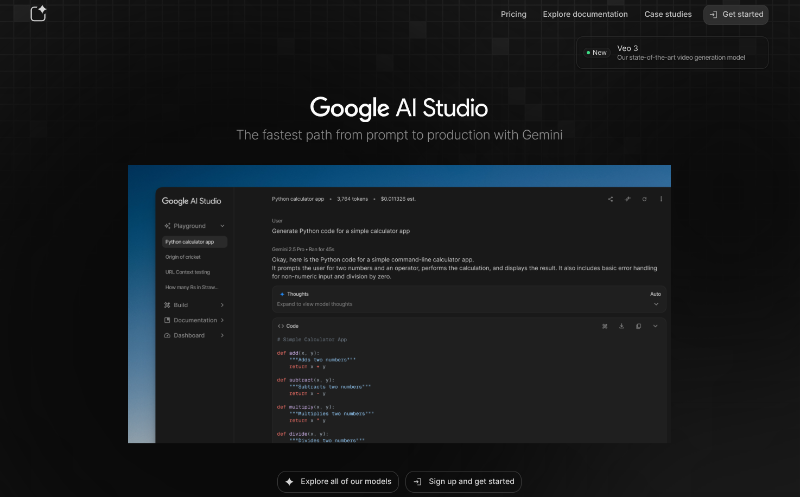Click the copy icon in Code block
This screenshot has width=800, height=497.
638,326
